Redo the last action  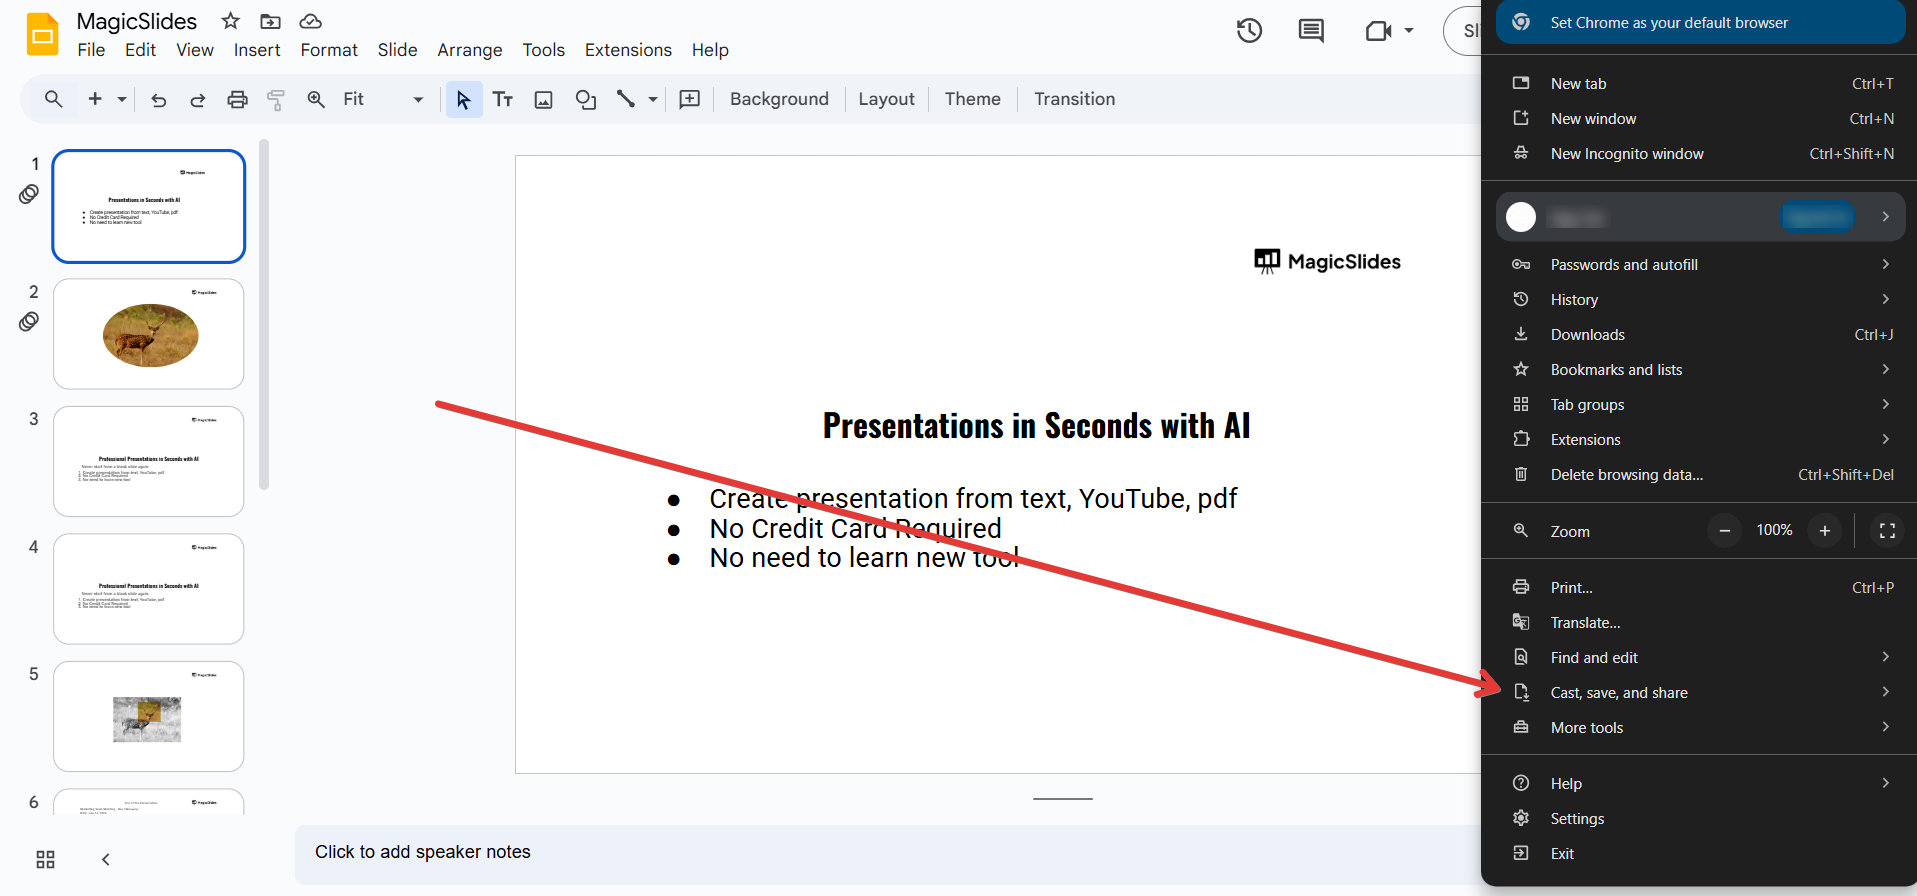[x=197, y=99]
